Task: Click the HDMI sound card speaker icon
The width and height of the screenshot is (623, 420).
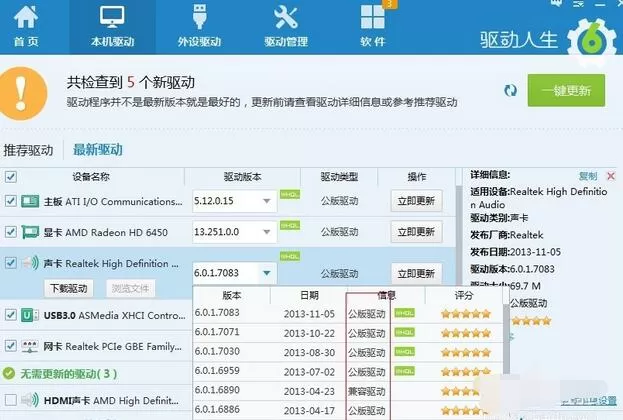Action: click(x=30, y=400)
